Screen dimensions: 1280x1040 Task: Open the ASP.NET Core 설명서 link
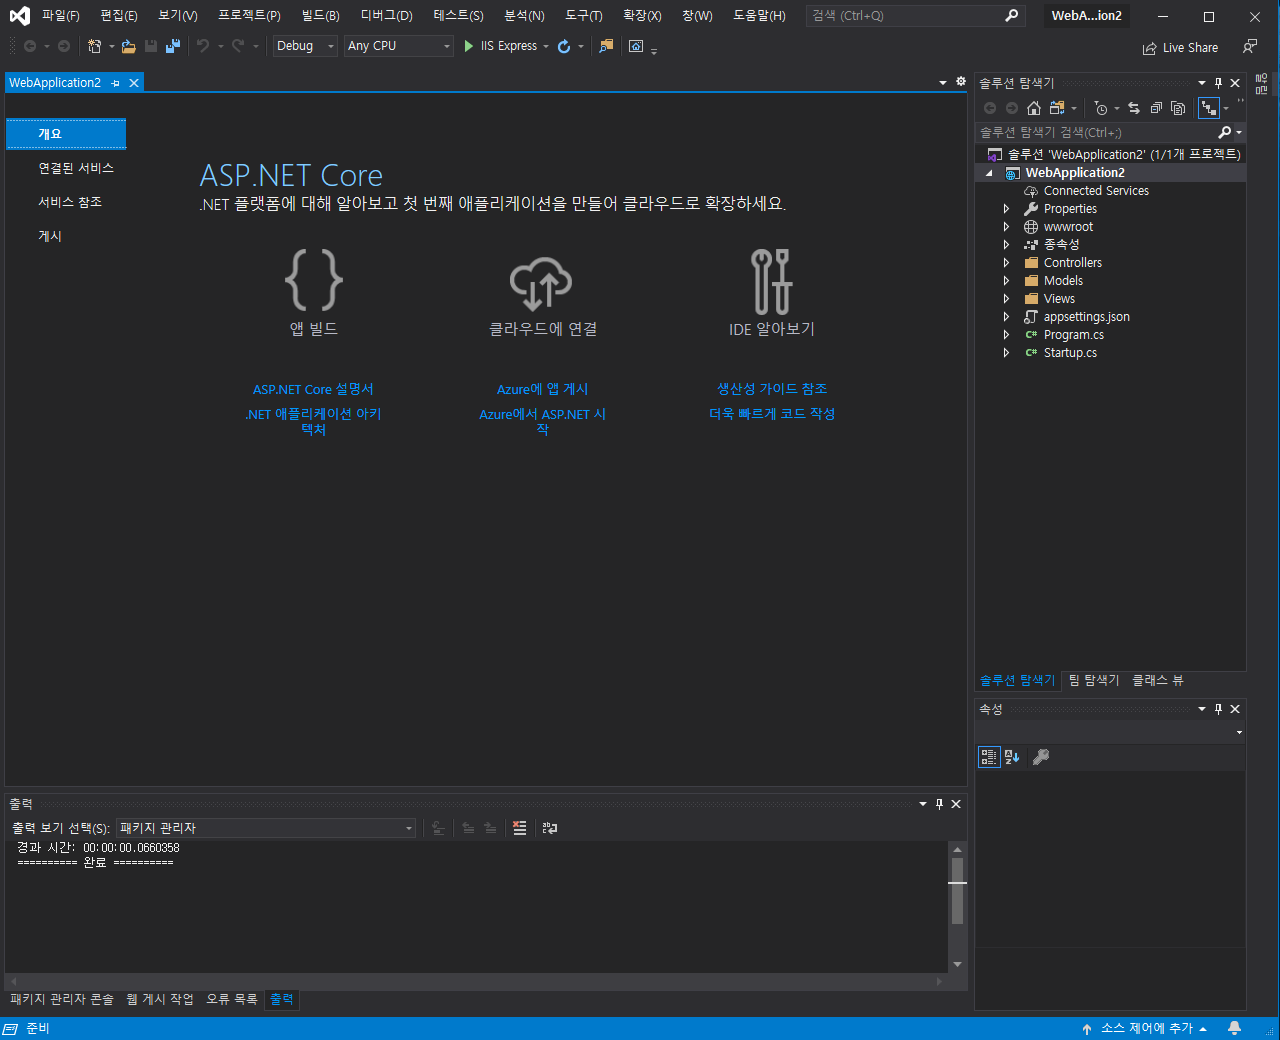(x=313, y=389)
